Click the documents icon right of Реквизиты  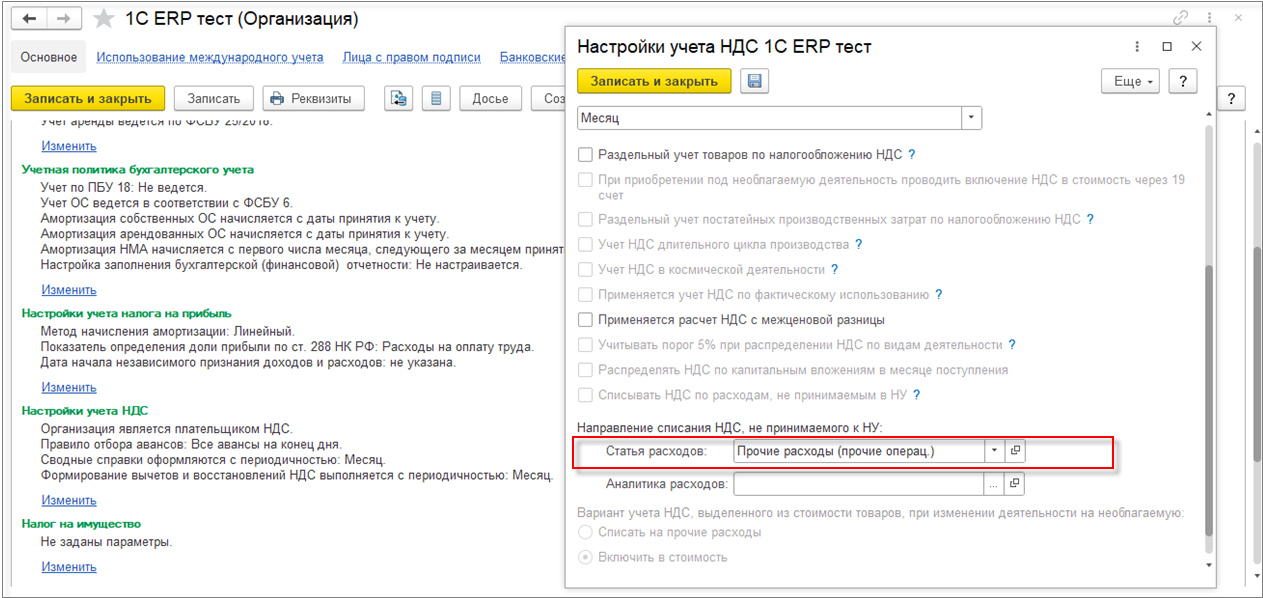(400, 98)
